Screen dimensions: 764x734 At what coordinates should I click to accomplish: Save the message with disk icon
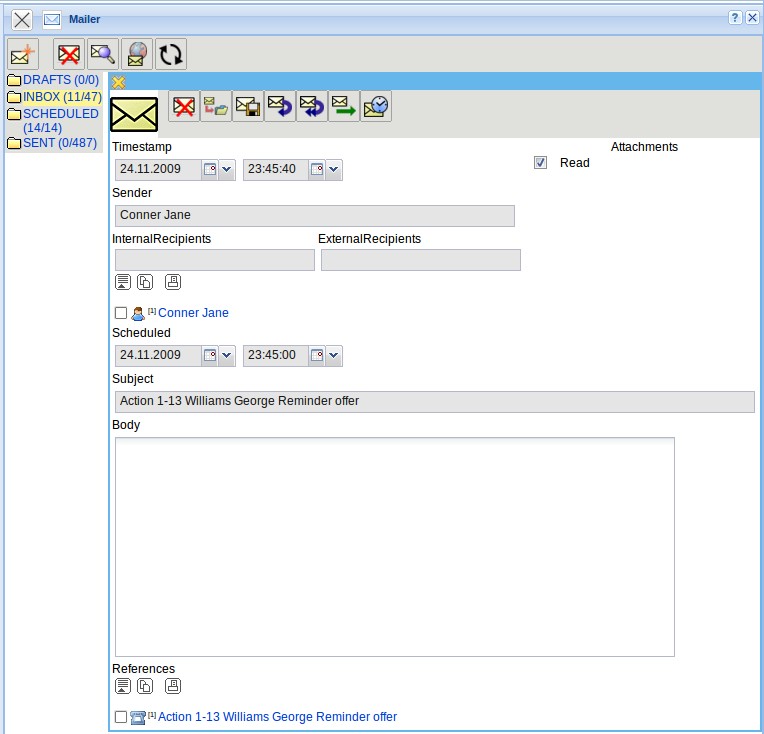pyautogui.click(x=247, y=107)
